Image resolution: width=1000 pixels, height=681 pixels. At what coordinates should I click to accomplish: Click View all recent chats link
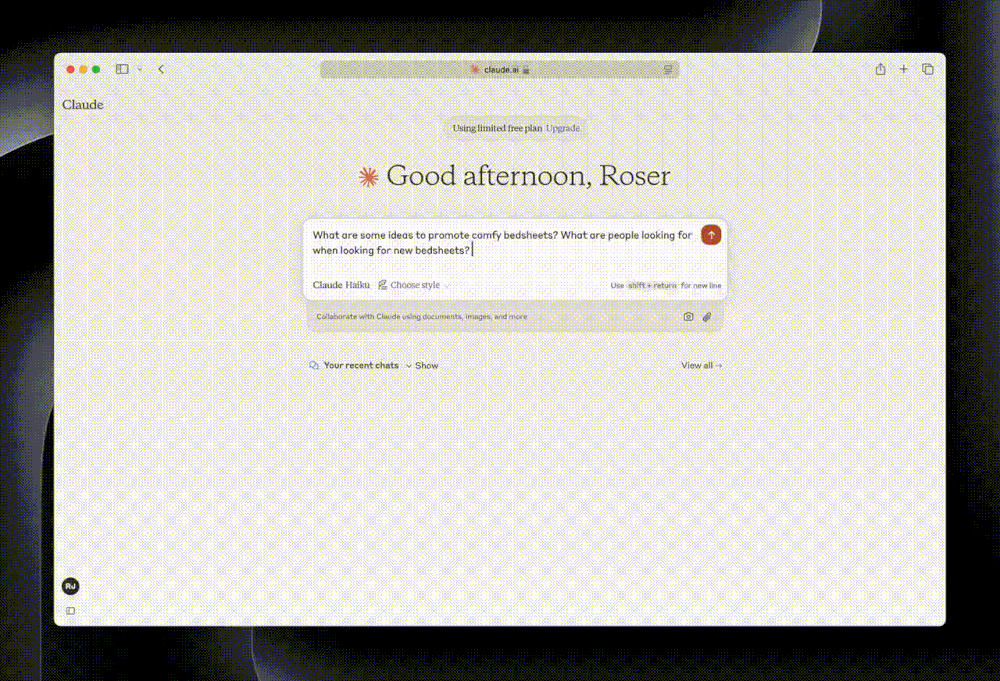tap(702, 365)
